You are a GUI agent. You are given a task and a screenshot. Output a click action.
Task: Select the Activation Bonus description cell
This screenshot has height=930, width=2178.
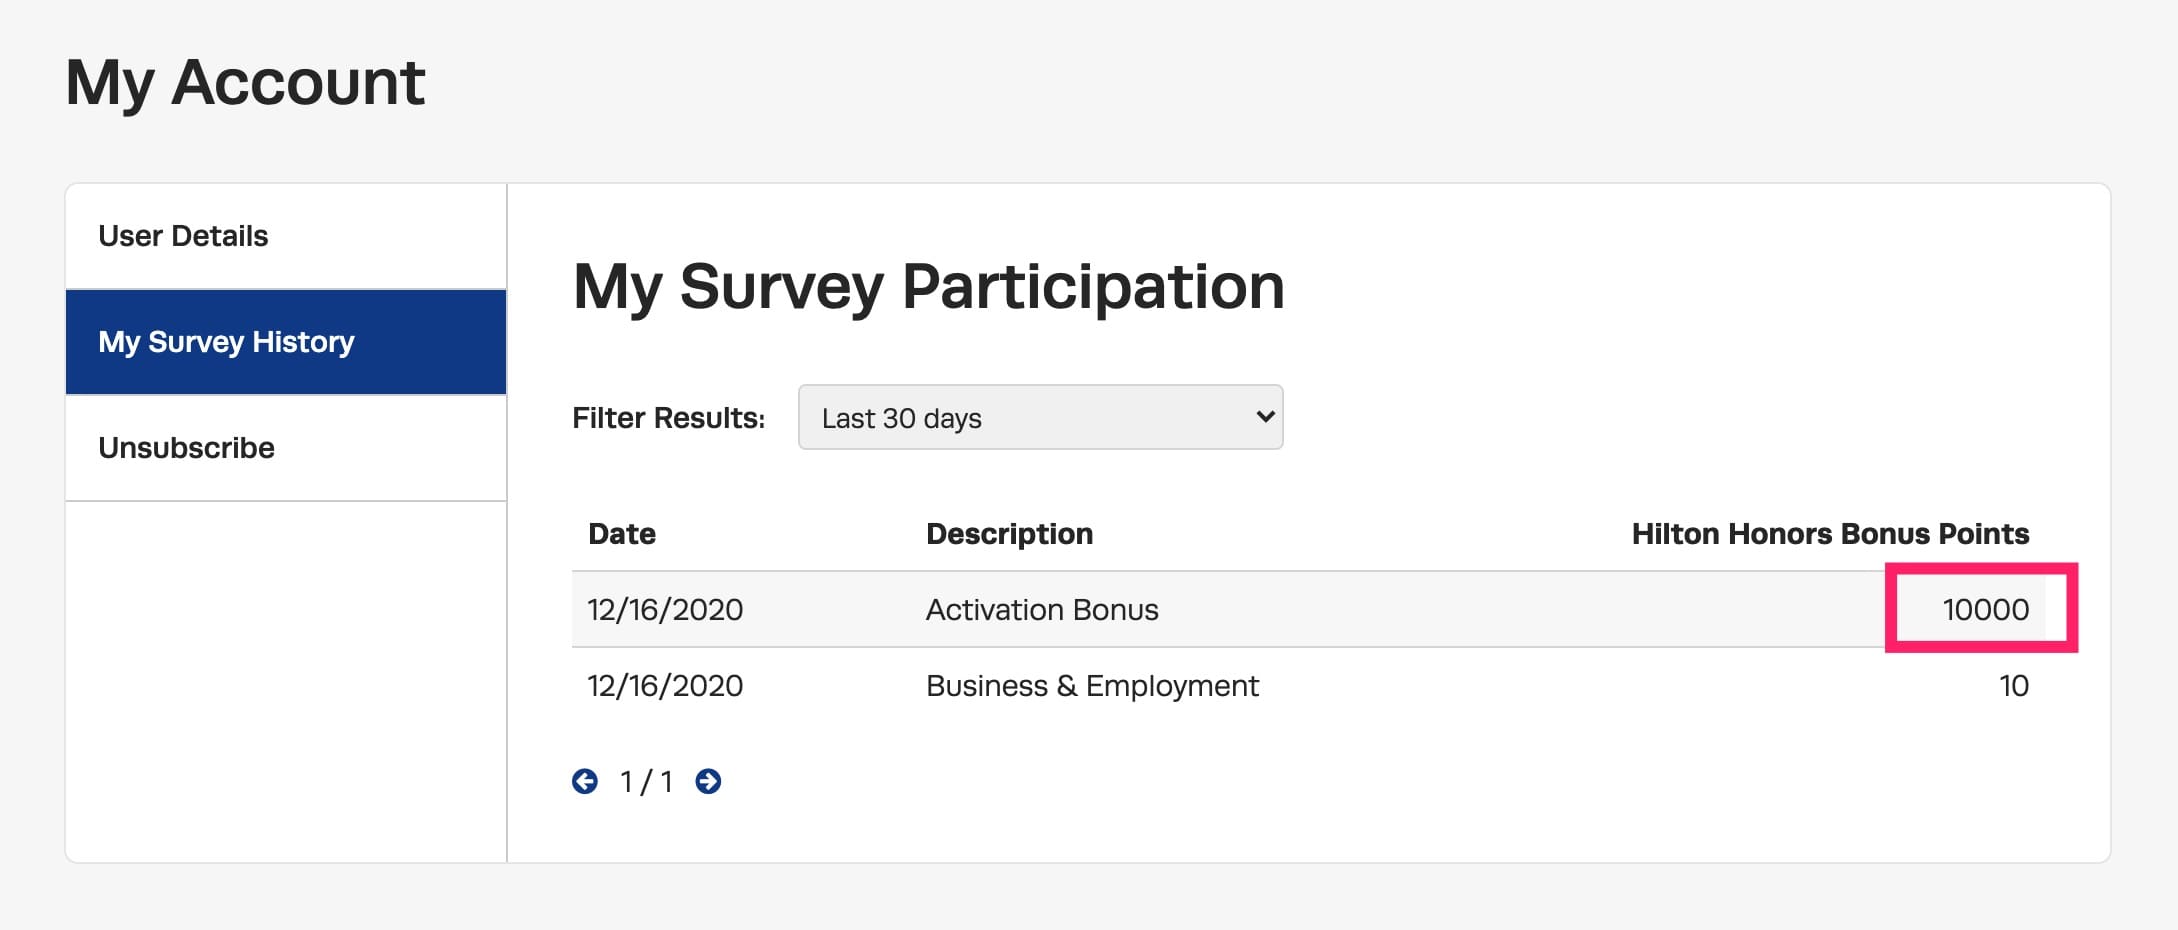[1042, 610]
